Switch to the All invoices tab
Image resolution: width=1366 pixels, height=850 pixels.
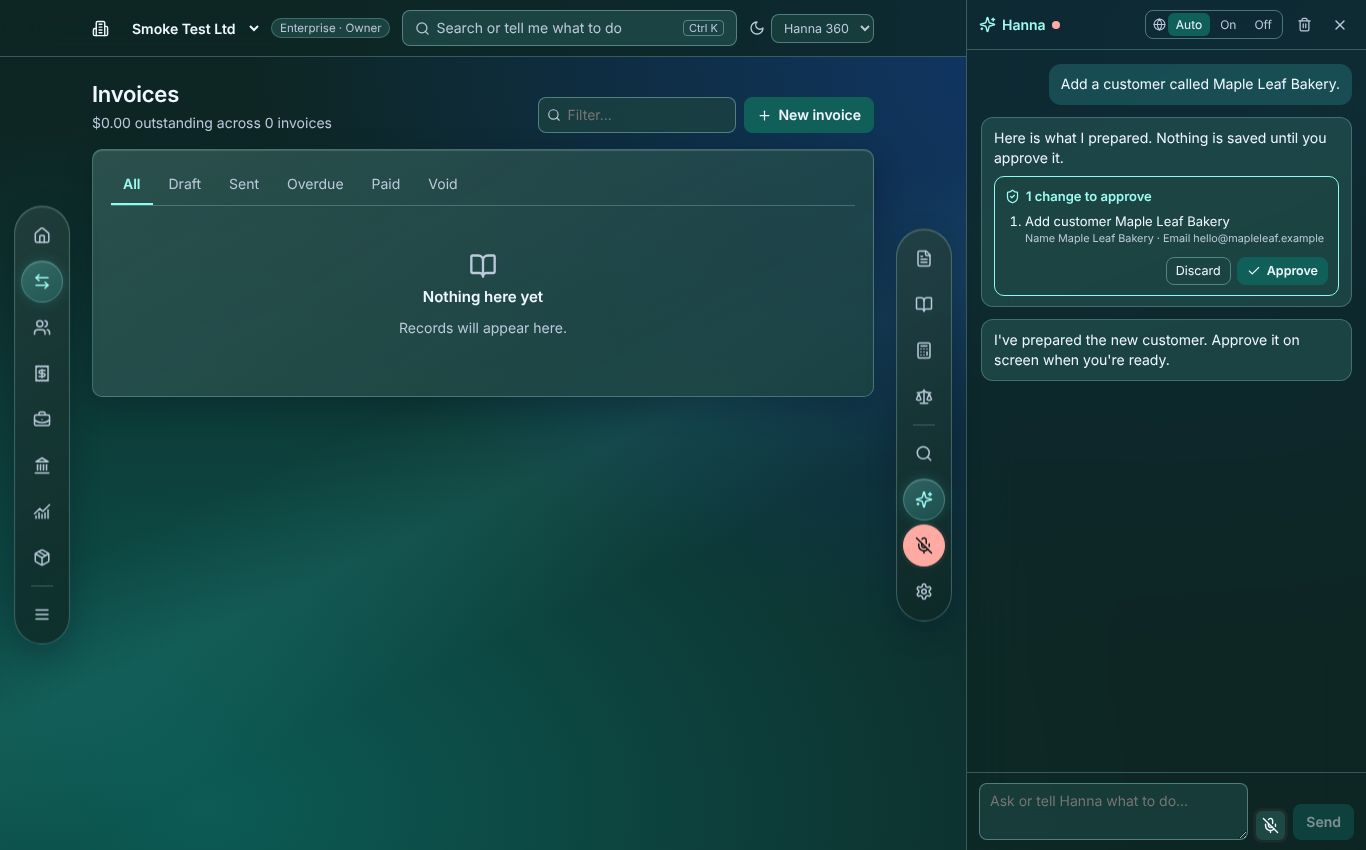click(132, 185)
